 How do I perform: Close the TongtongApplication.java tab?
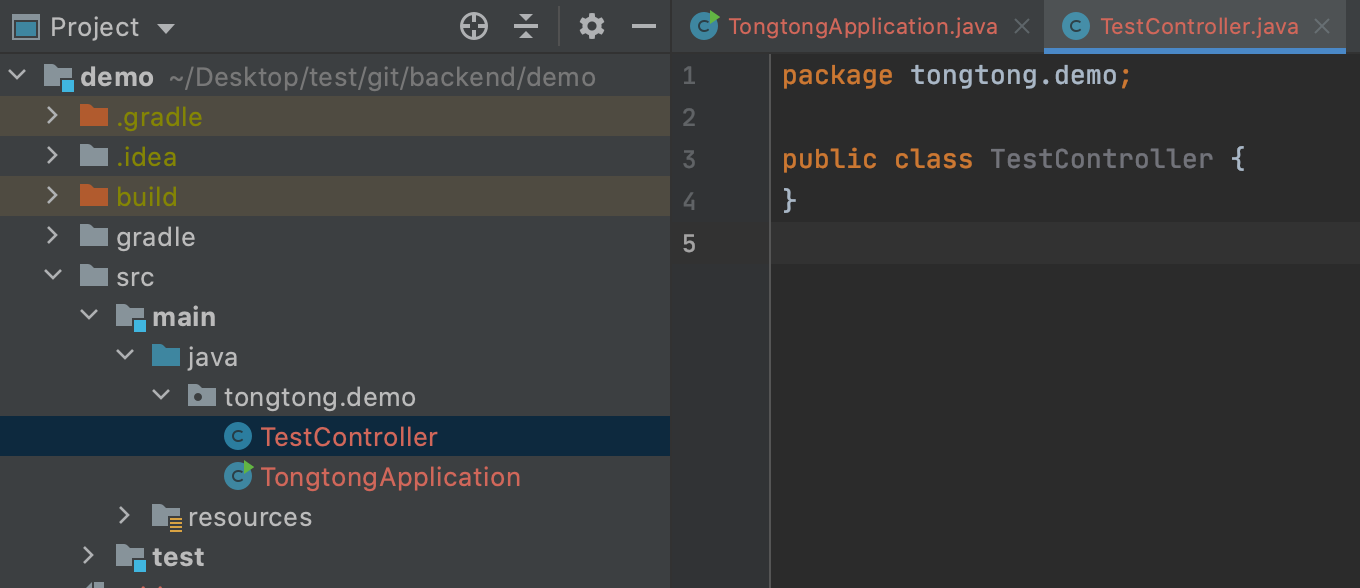pyautogui.click(x=1022, y=27)
